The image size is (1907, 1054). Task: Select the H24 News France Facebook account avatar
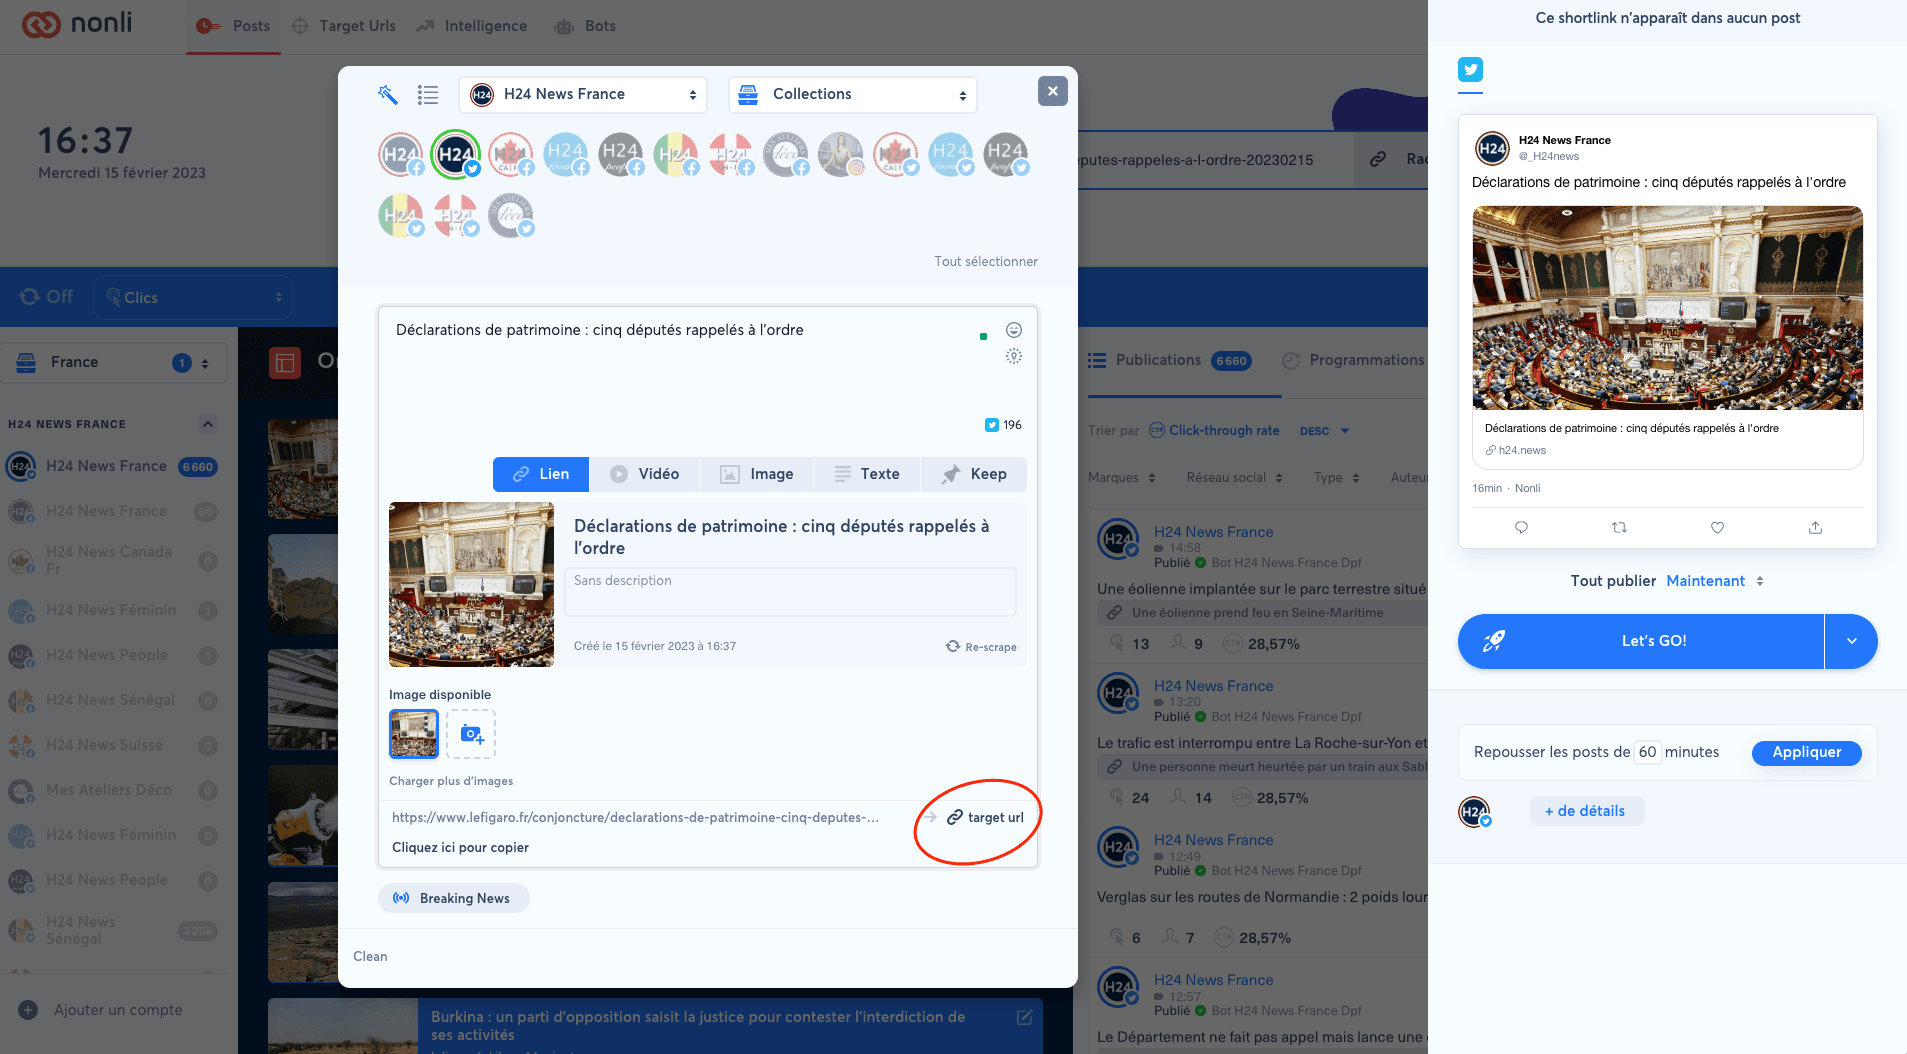(x=401, y=155)
